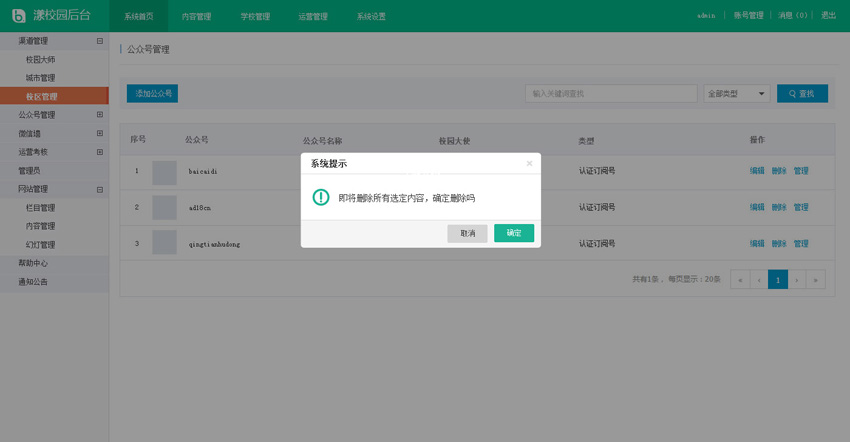Click the green exclamation icon in the dialog
Viewport: 850px width, 442px height.
coord(320,197)
